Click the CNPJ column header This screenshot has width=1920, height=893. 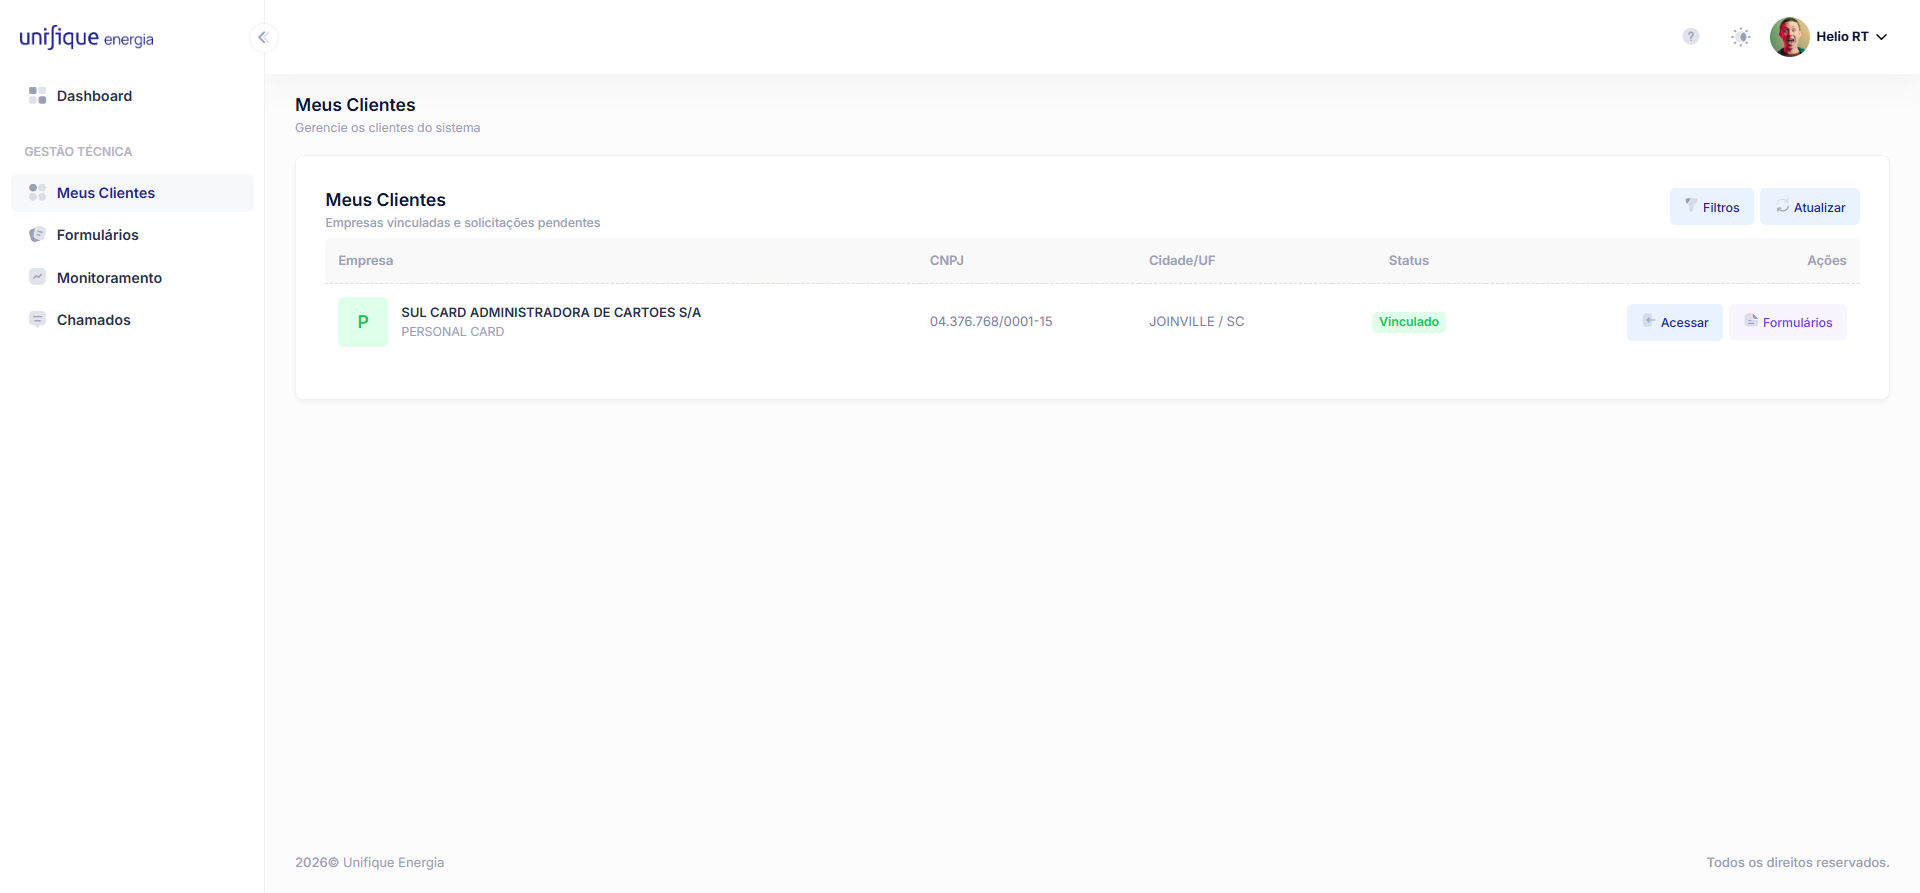pyautogui.click(x=947, y=261)
